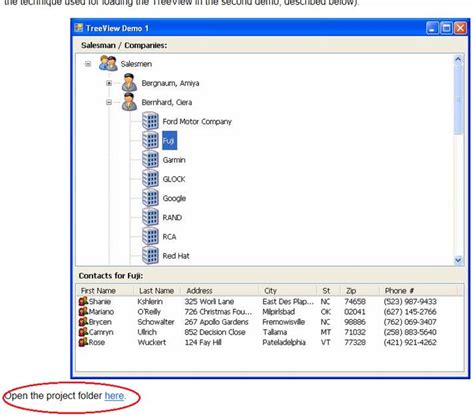Select the highlighted Fuji company node

point(169,141)
